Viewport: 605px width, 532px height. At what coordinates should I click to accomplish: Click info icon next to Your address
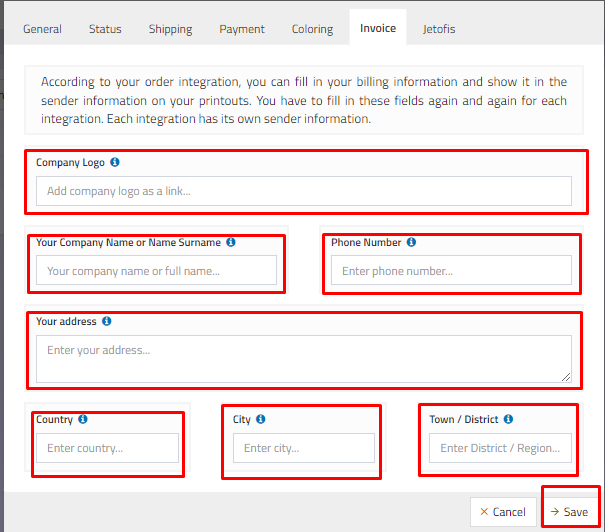[107, 322]
